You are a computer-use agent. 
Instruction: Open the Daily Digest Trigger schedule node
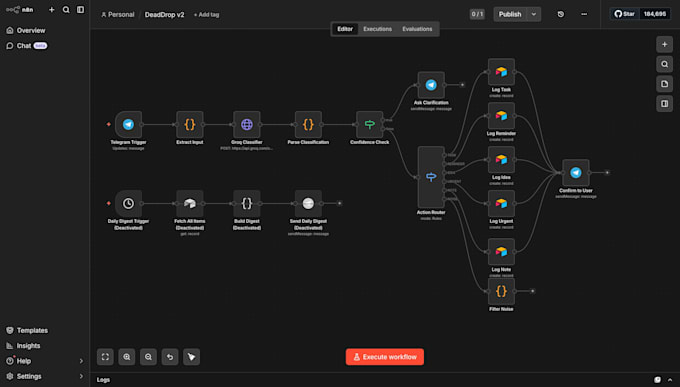click(x=128, y=203)
